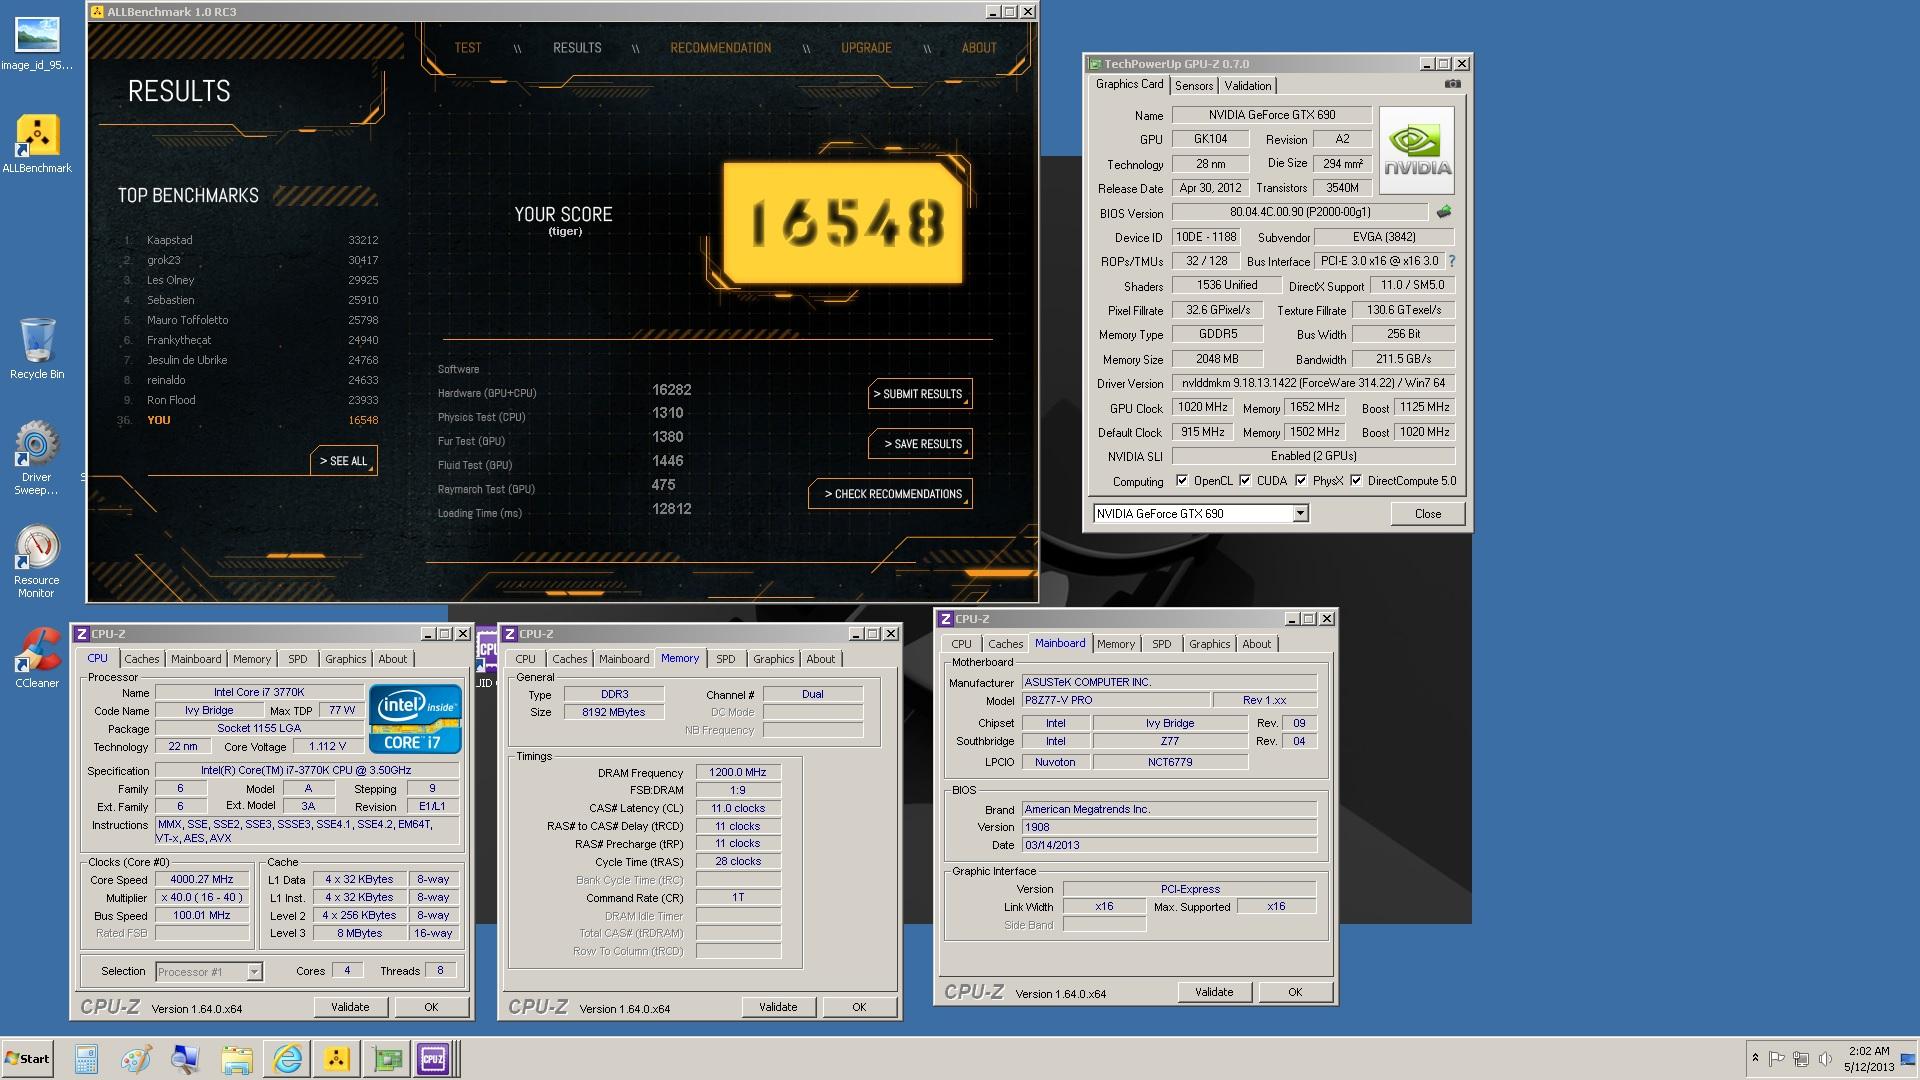The width and height of the screenshot is (1920, 1080).
Task: Switch to CPU-Z via purple taskbar button
Action: 435,1059
